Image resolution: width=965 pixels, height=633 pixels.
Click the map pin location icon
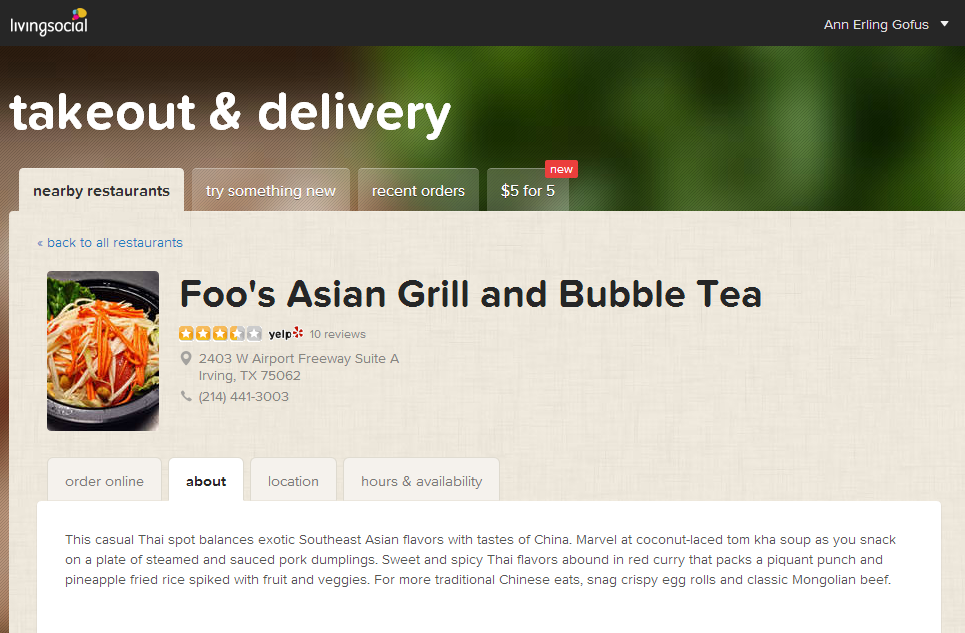tap(186, 358)
